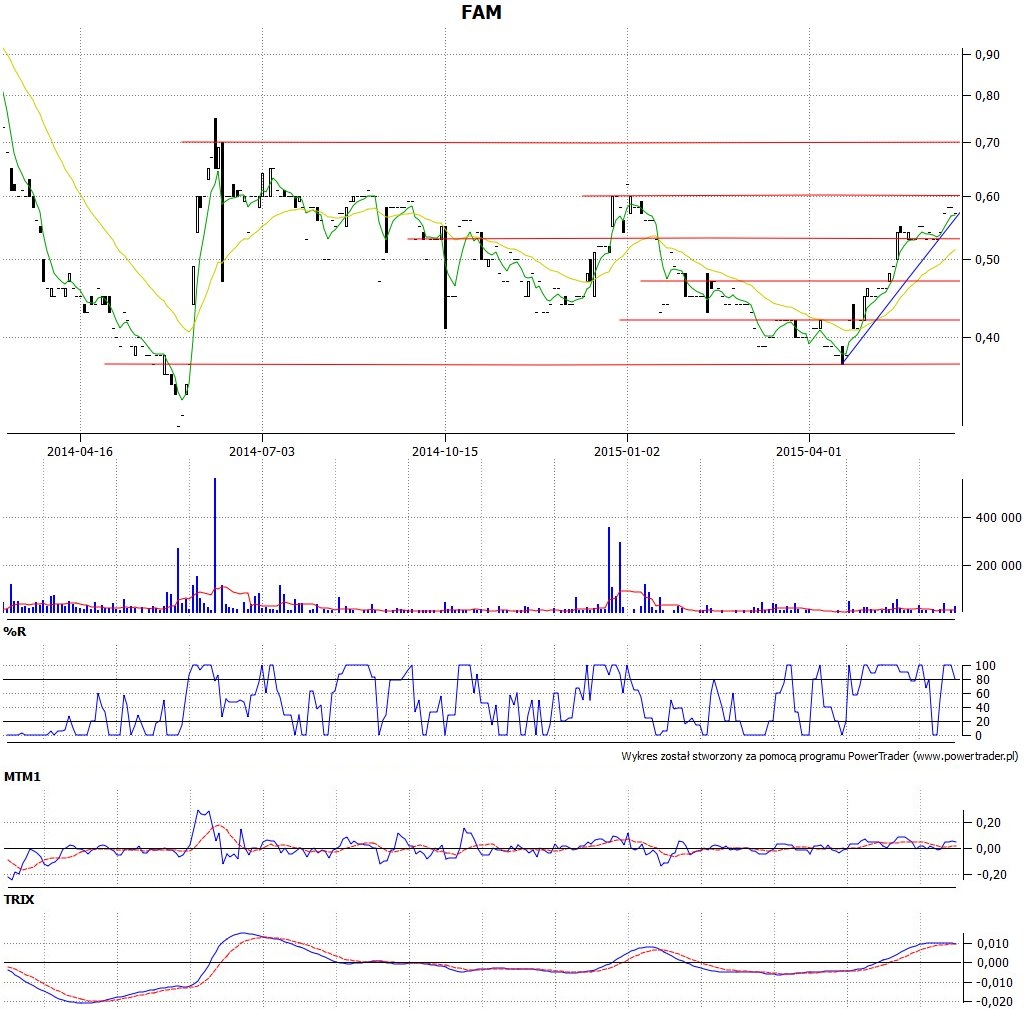
Task: Click the MTM1 axis value 0,20
Action: [987, 823]
